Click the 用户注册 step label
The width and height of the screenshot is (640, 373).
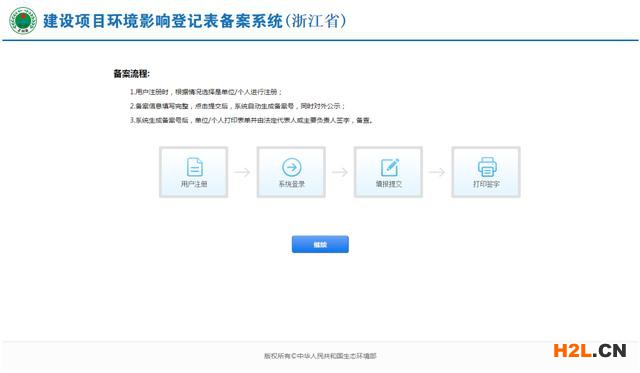[194, 184]
